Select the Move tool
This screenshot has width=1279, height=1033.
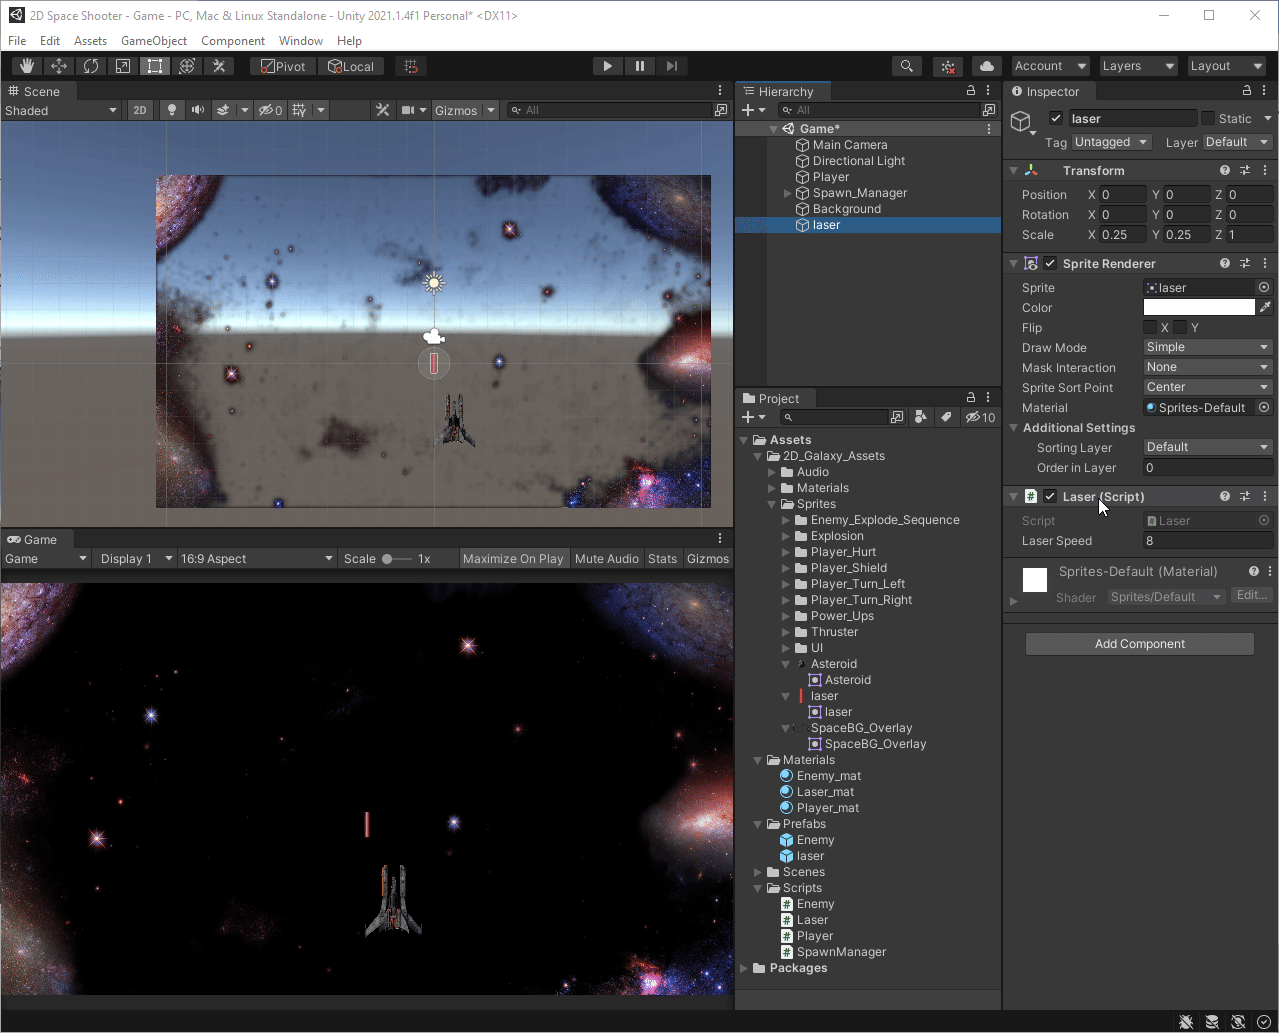click(x=59, y=66)
